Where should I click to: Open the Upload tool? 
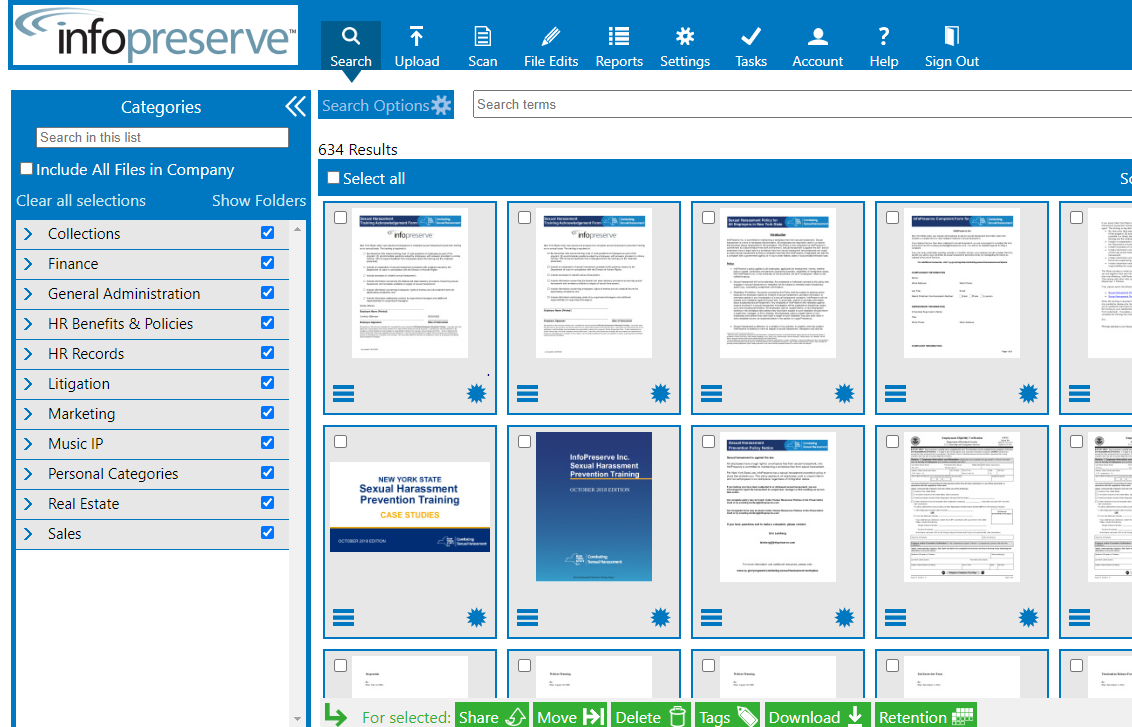(417, 42)
